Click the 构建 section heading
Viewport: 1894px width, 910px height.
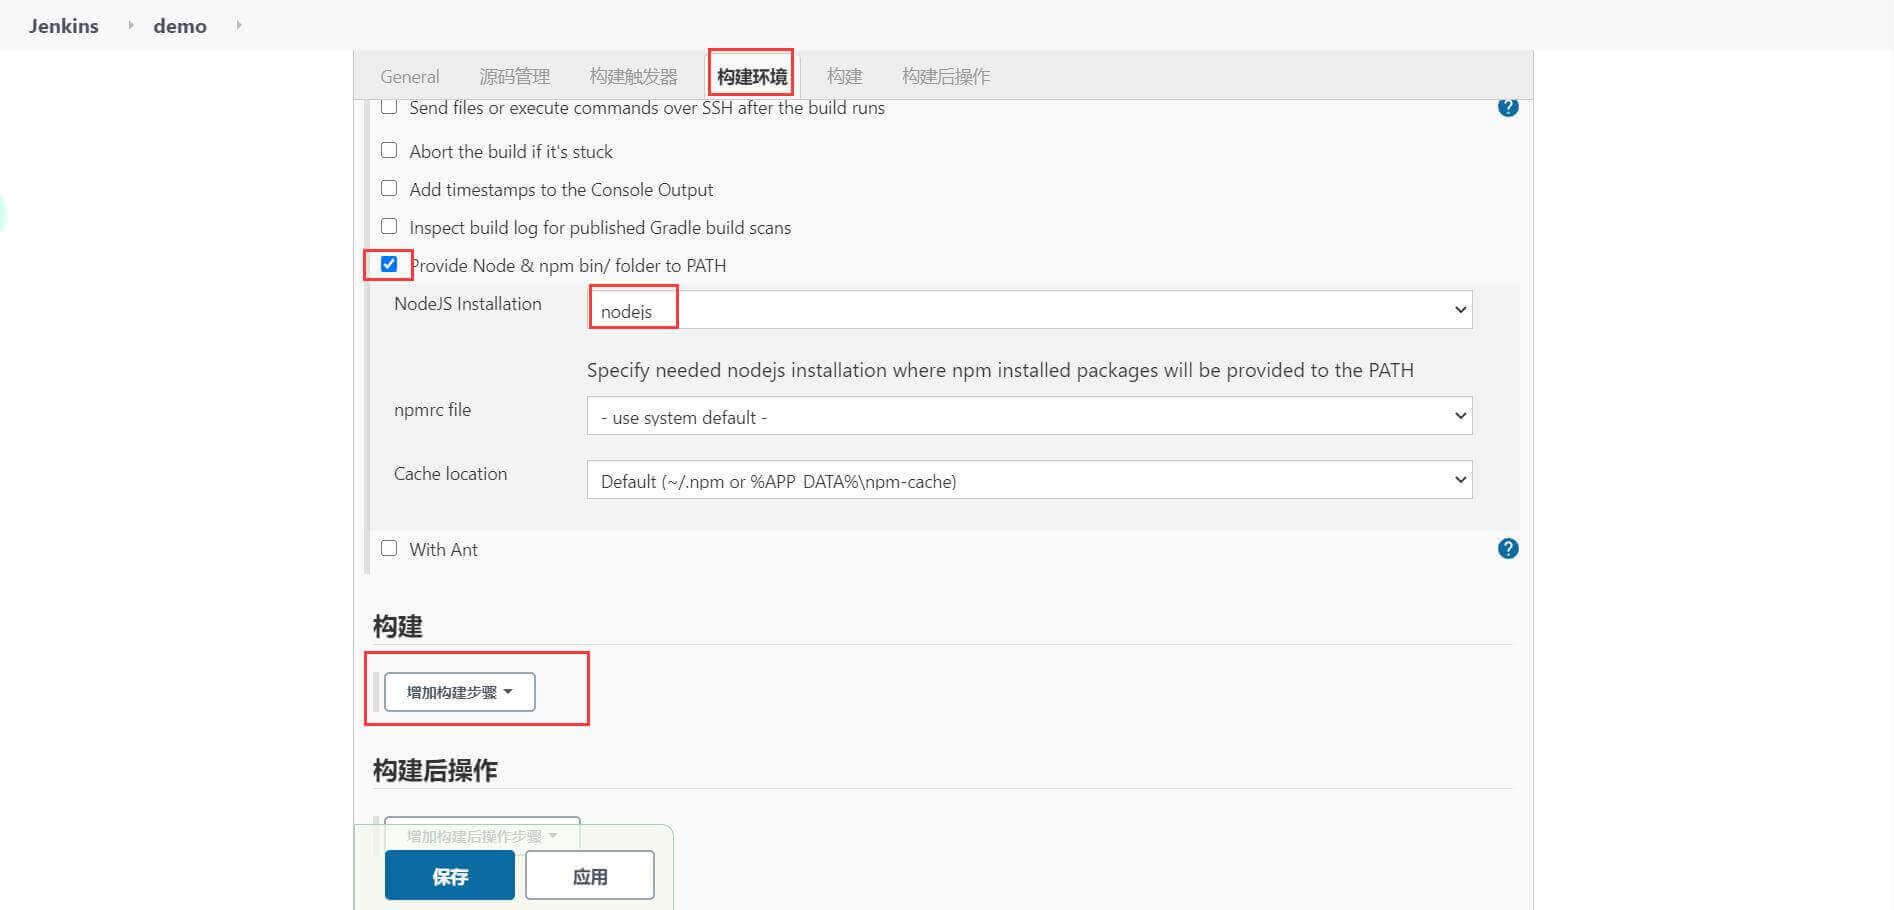[x=398, y=626]
